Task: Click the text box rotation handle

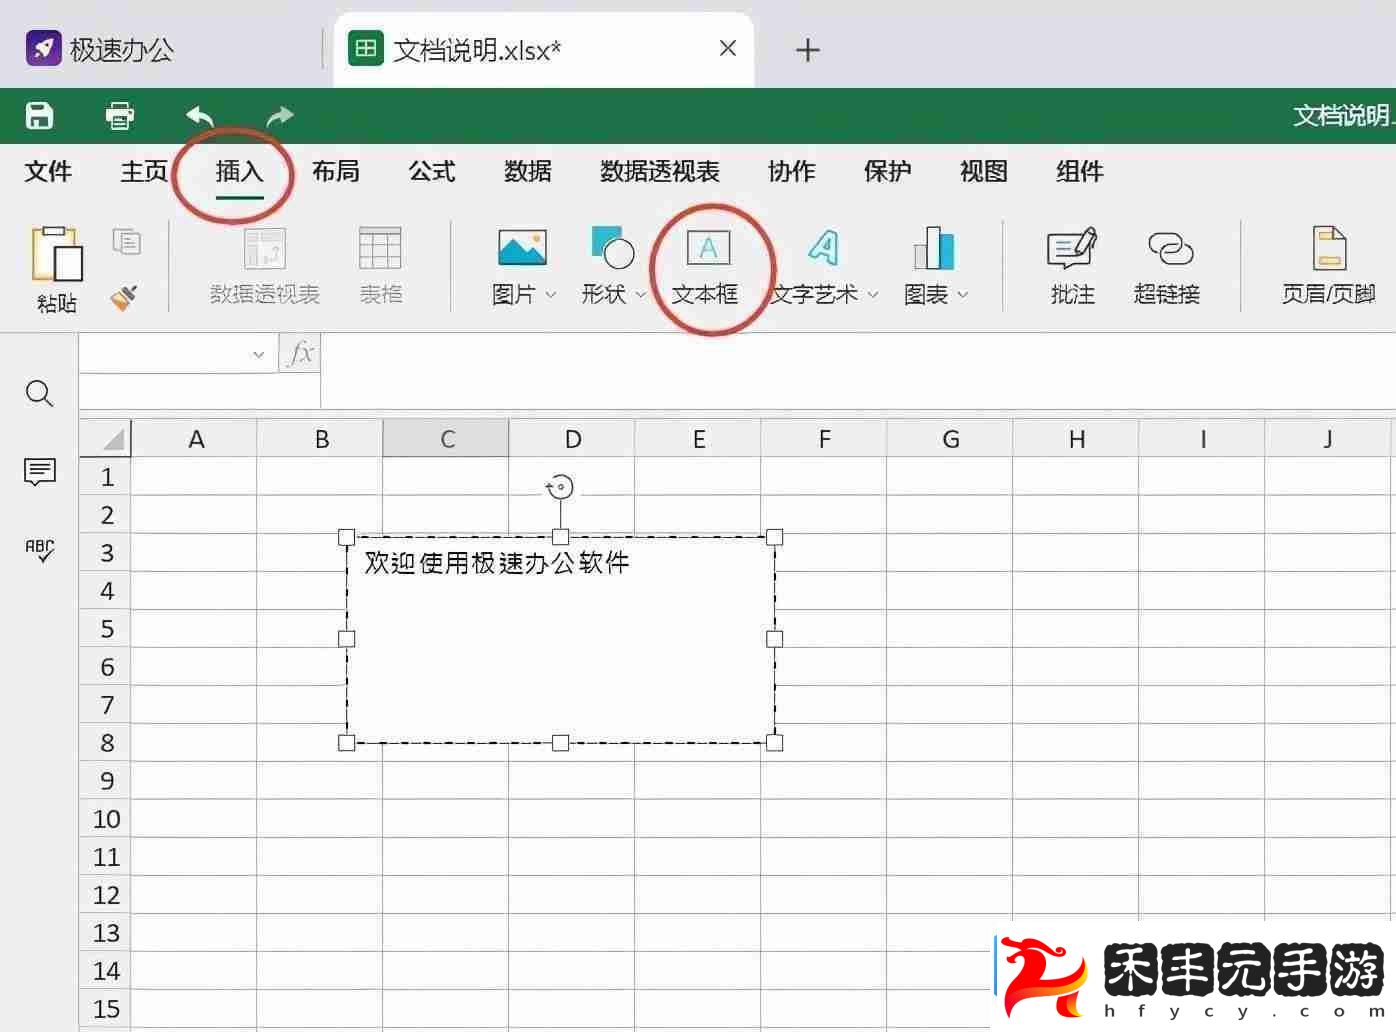Action: click(561, 487)
